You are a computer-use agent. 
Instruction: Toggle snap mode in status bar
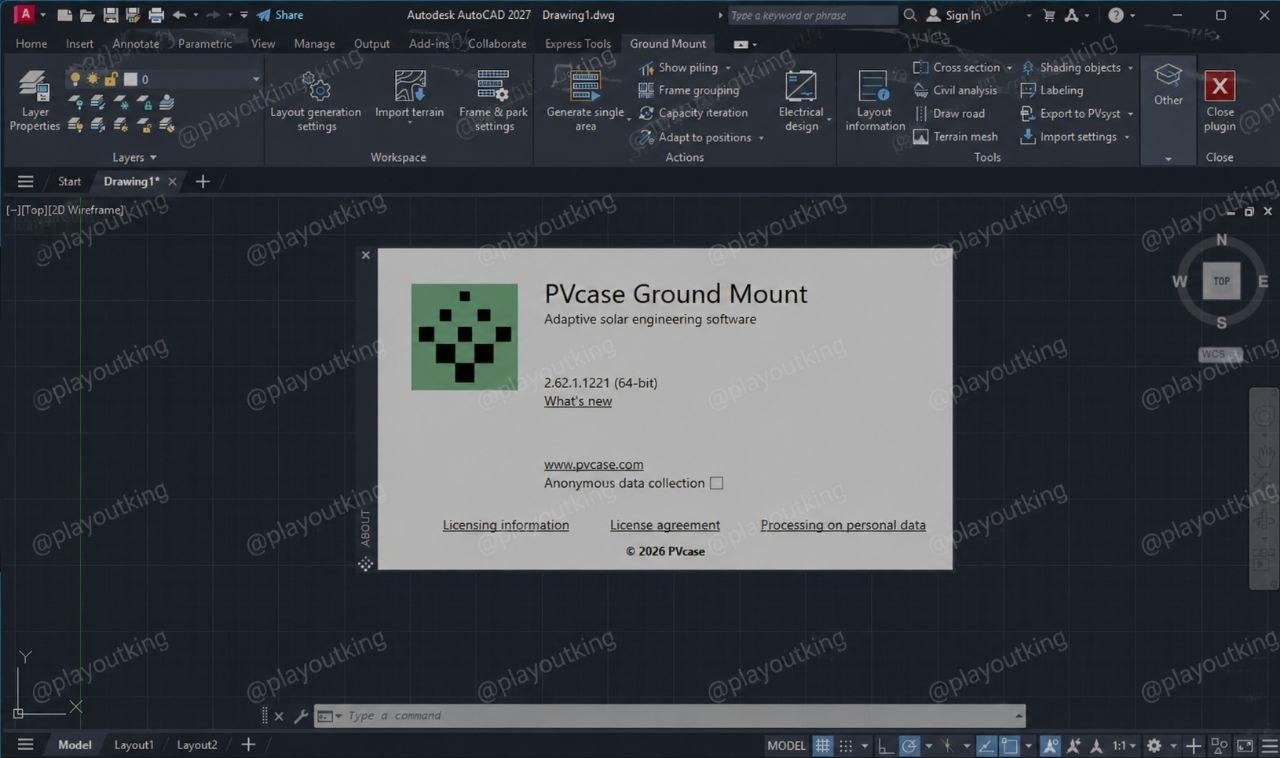846,746
